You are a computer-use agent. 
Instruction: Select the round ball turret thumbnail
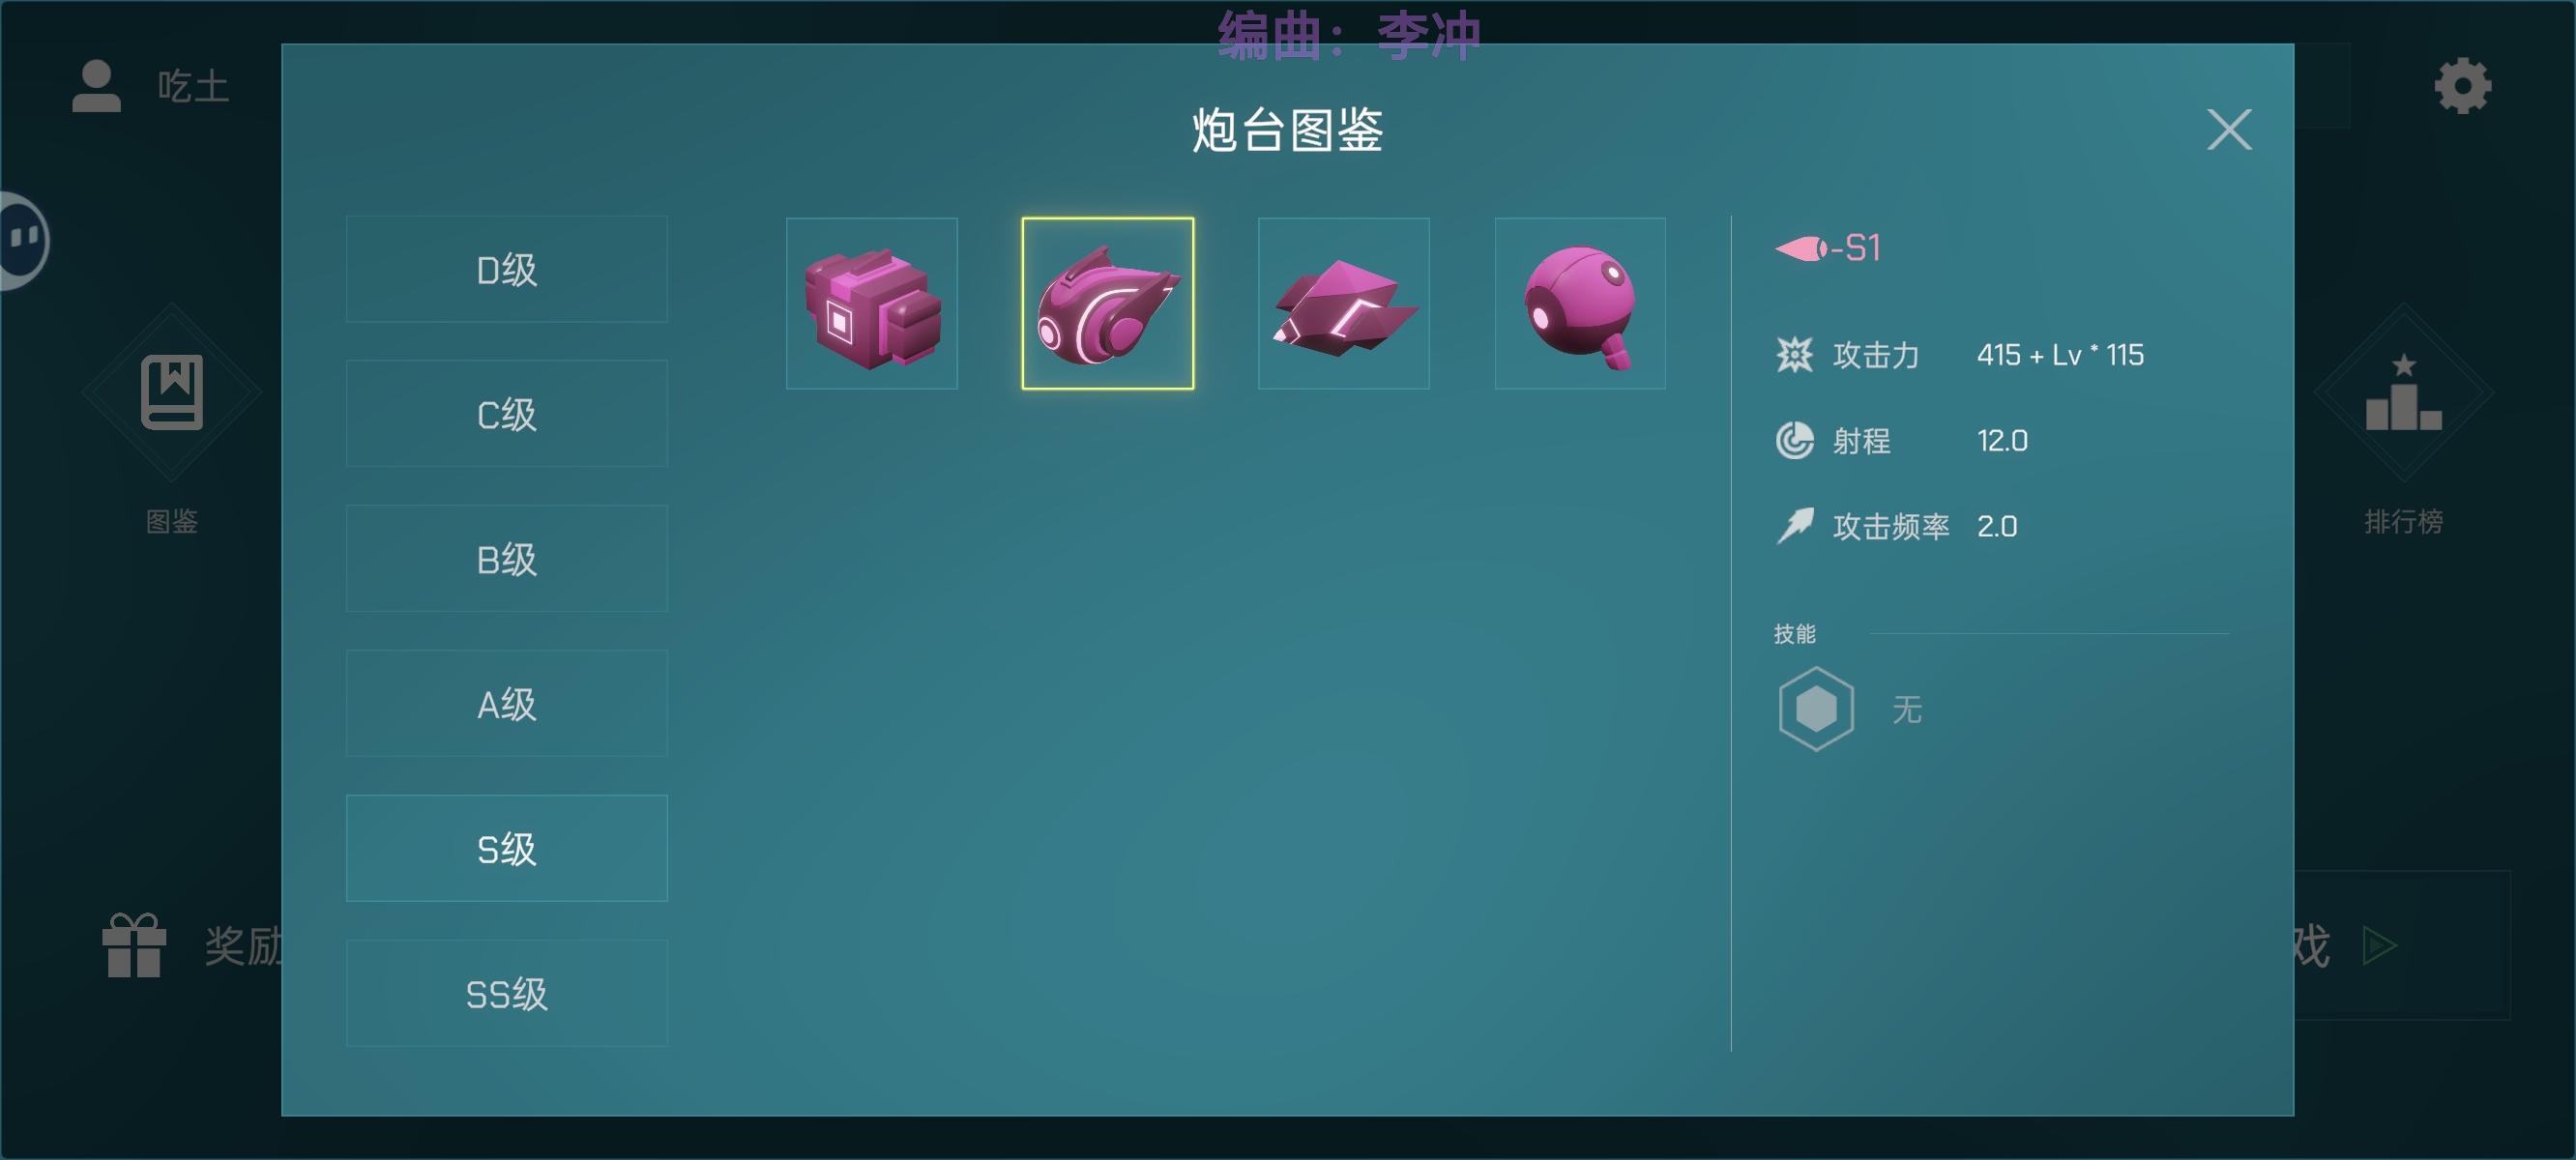[x=1579, y=303]
